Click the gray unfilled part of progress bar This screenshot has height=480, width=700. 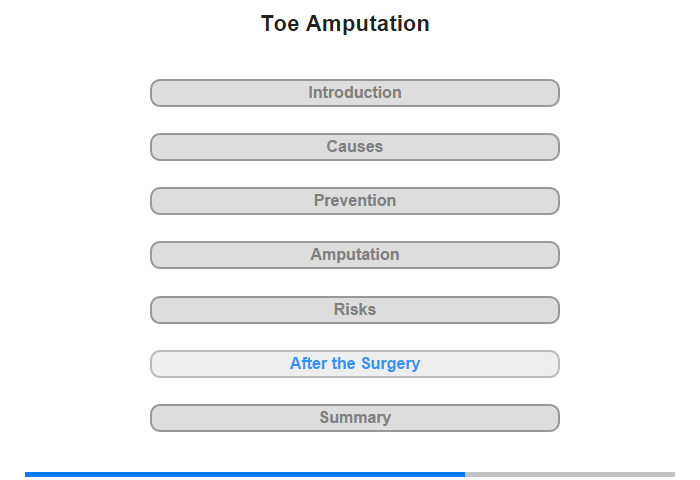[x=570, y=475]
